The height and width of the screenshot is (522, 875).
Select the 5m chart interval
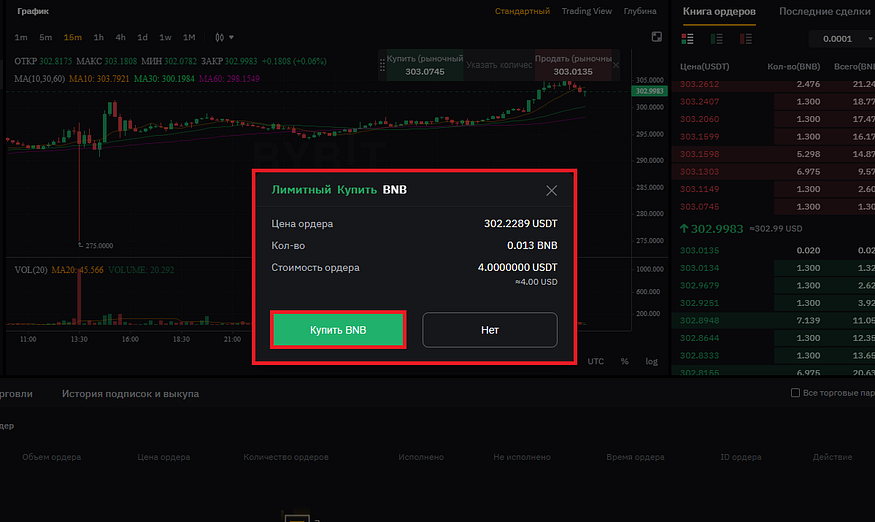(x=46, y=37)
